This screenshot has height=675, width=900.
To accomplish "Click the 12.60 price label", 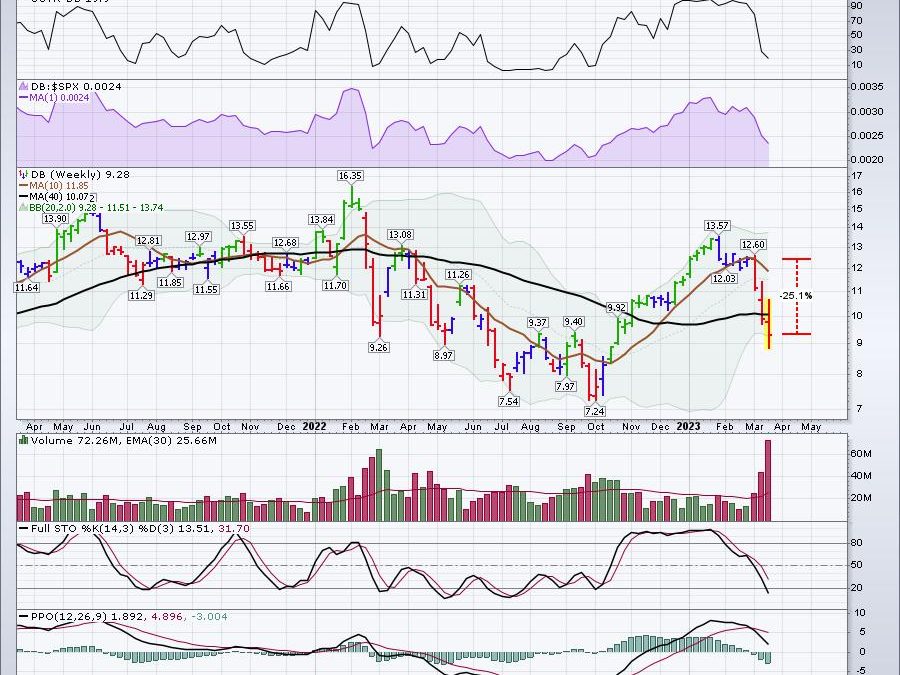I will click(753, 245).
